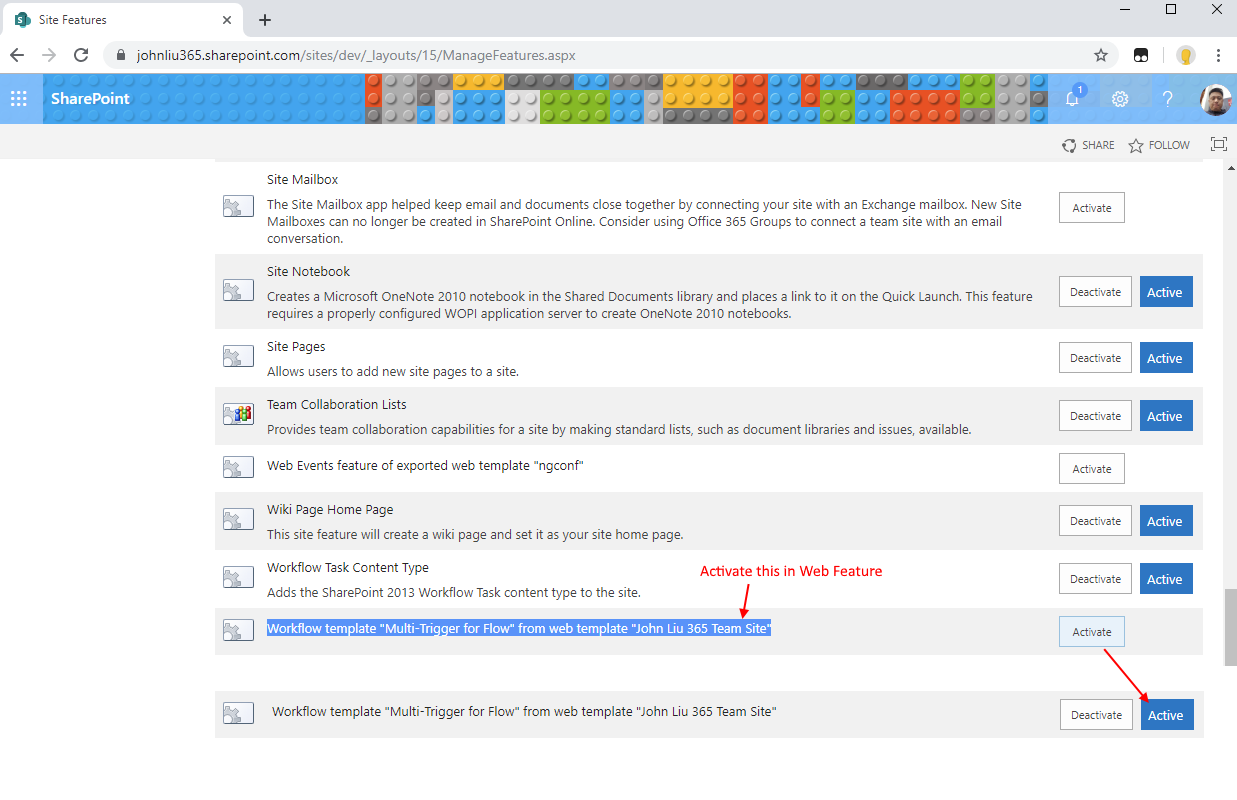Viewport: 1237px width, 800px height.
Task: Open the help question mark
Action: [x=1167, y=98]
